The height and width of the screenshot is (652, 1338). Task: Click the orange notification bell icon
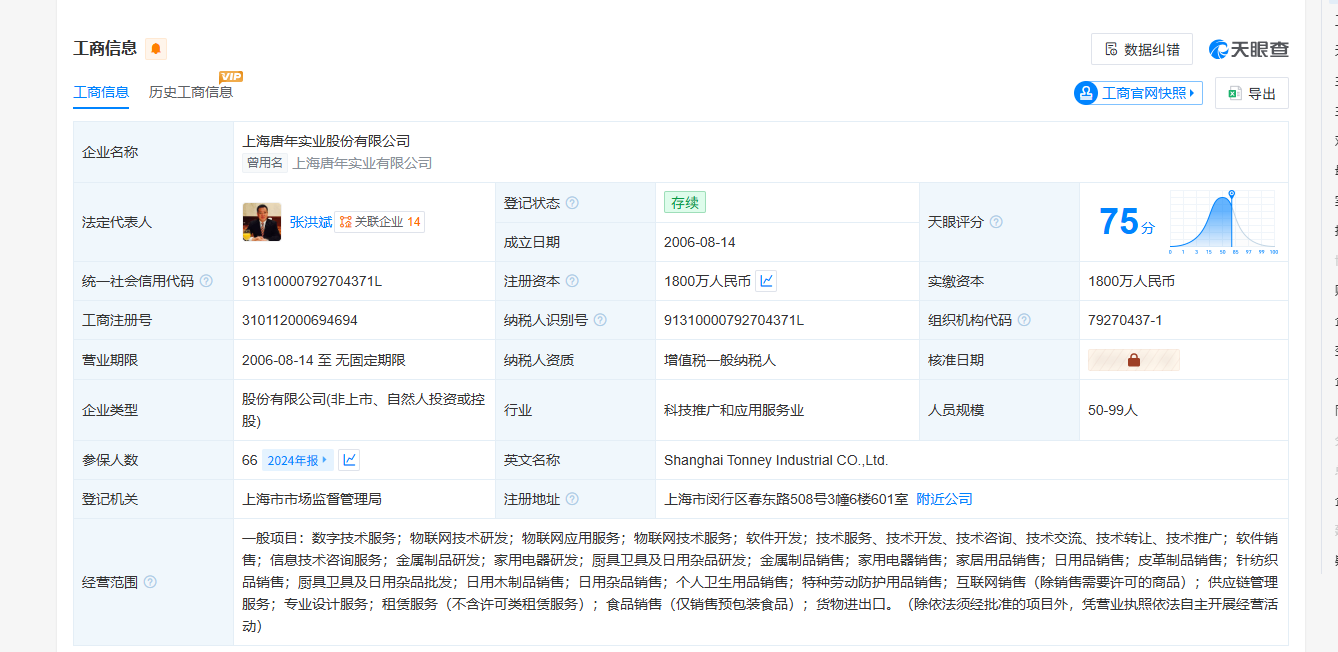coord(156,48)
